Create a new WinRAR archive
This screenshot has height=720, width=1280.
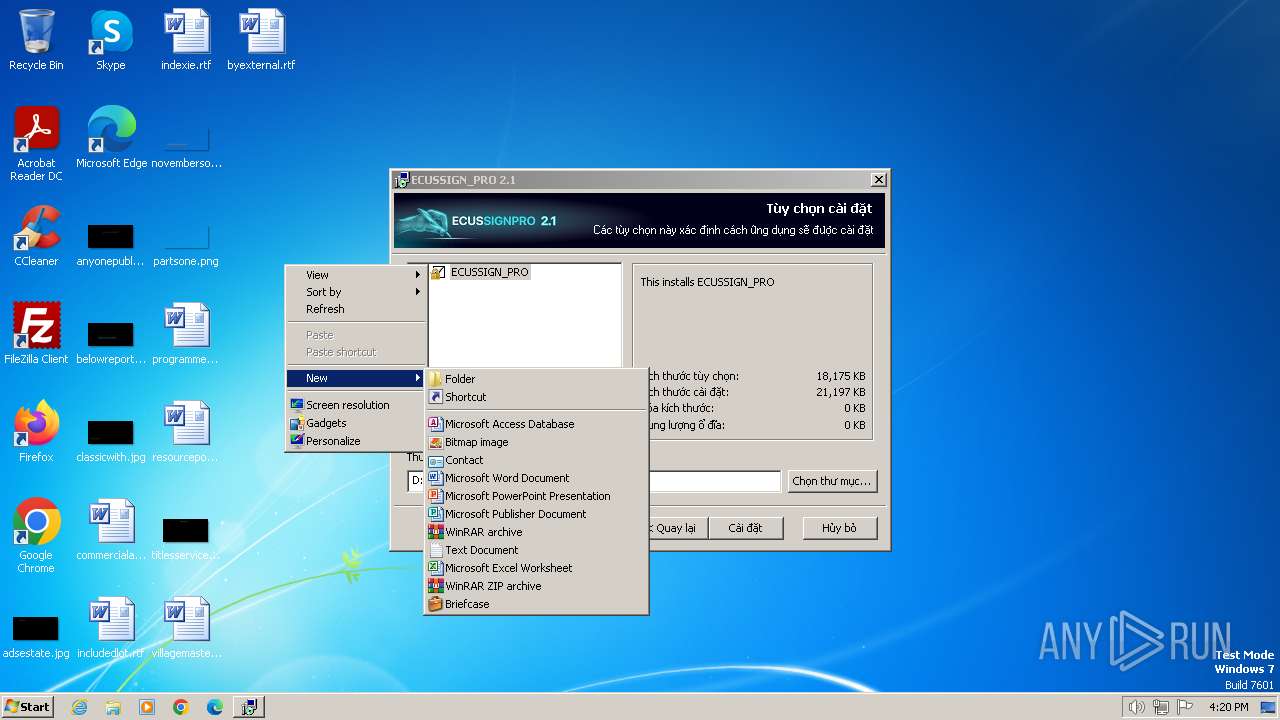tap(536, 532)
